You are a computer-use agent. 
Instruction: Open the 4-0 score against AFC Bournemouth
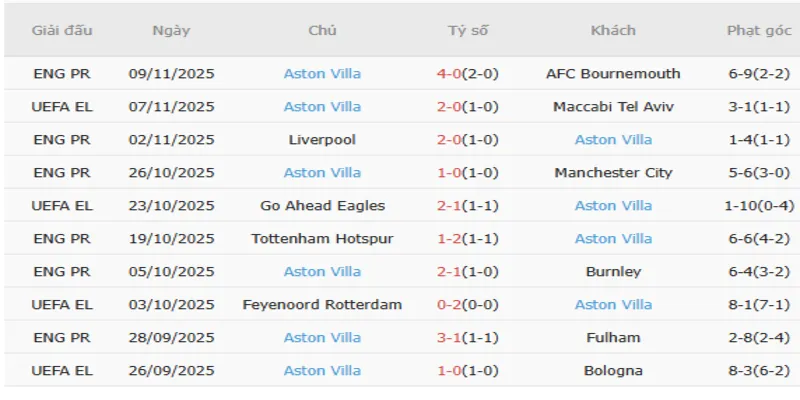468,74
